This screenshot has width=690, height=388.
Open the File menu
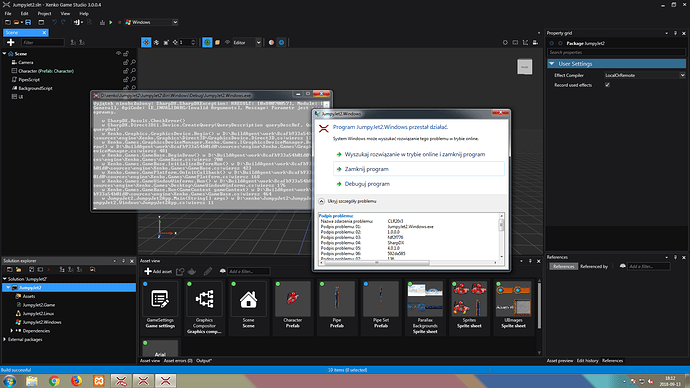8,14
